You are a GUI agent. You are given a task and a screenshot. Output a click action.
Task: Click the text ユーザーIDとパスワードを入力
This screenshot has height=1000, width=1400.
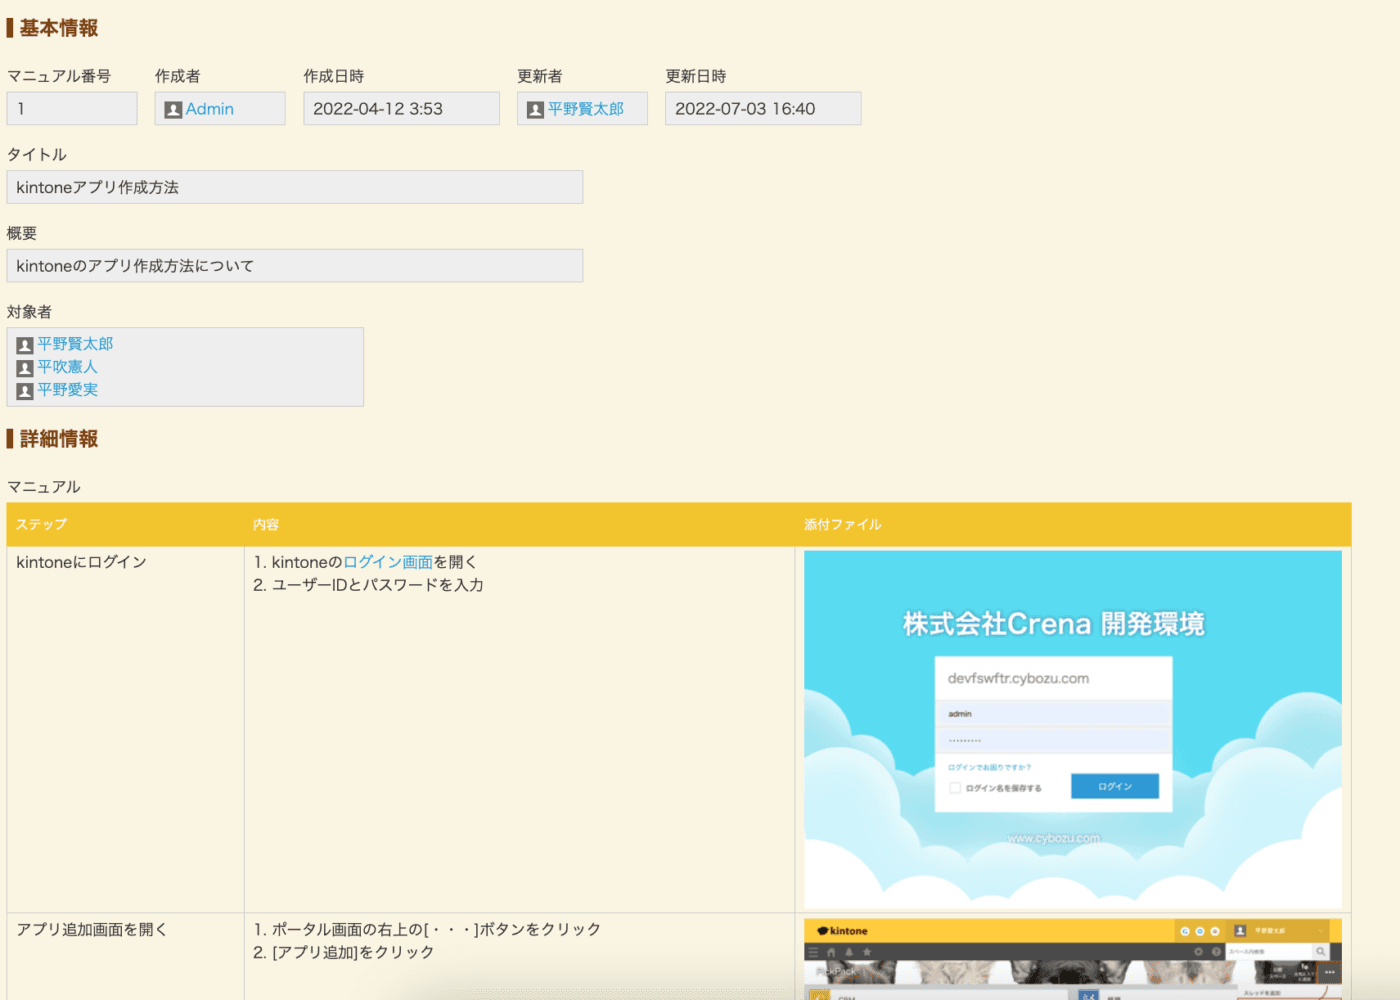(x=378, y=585)
